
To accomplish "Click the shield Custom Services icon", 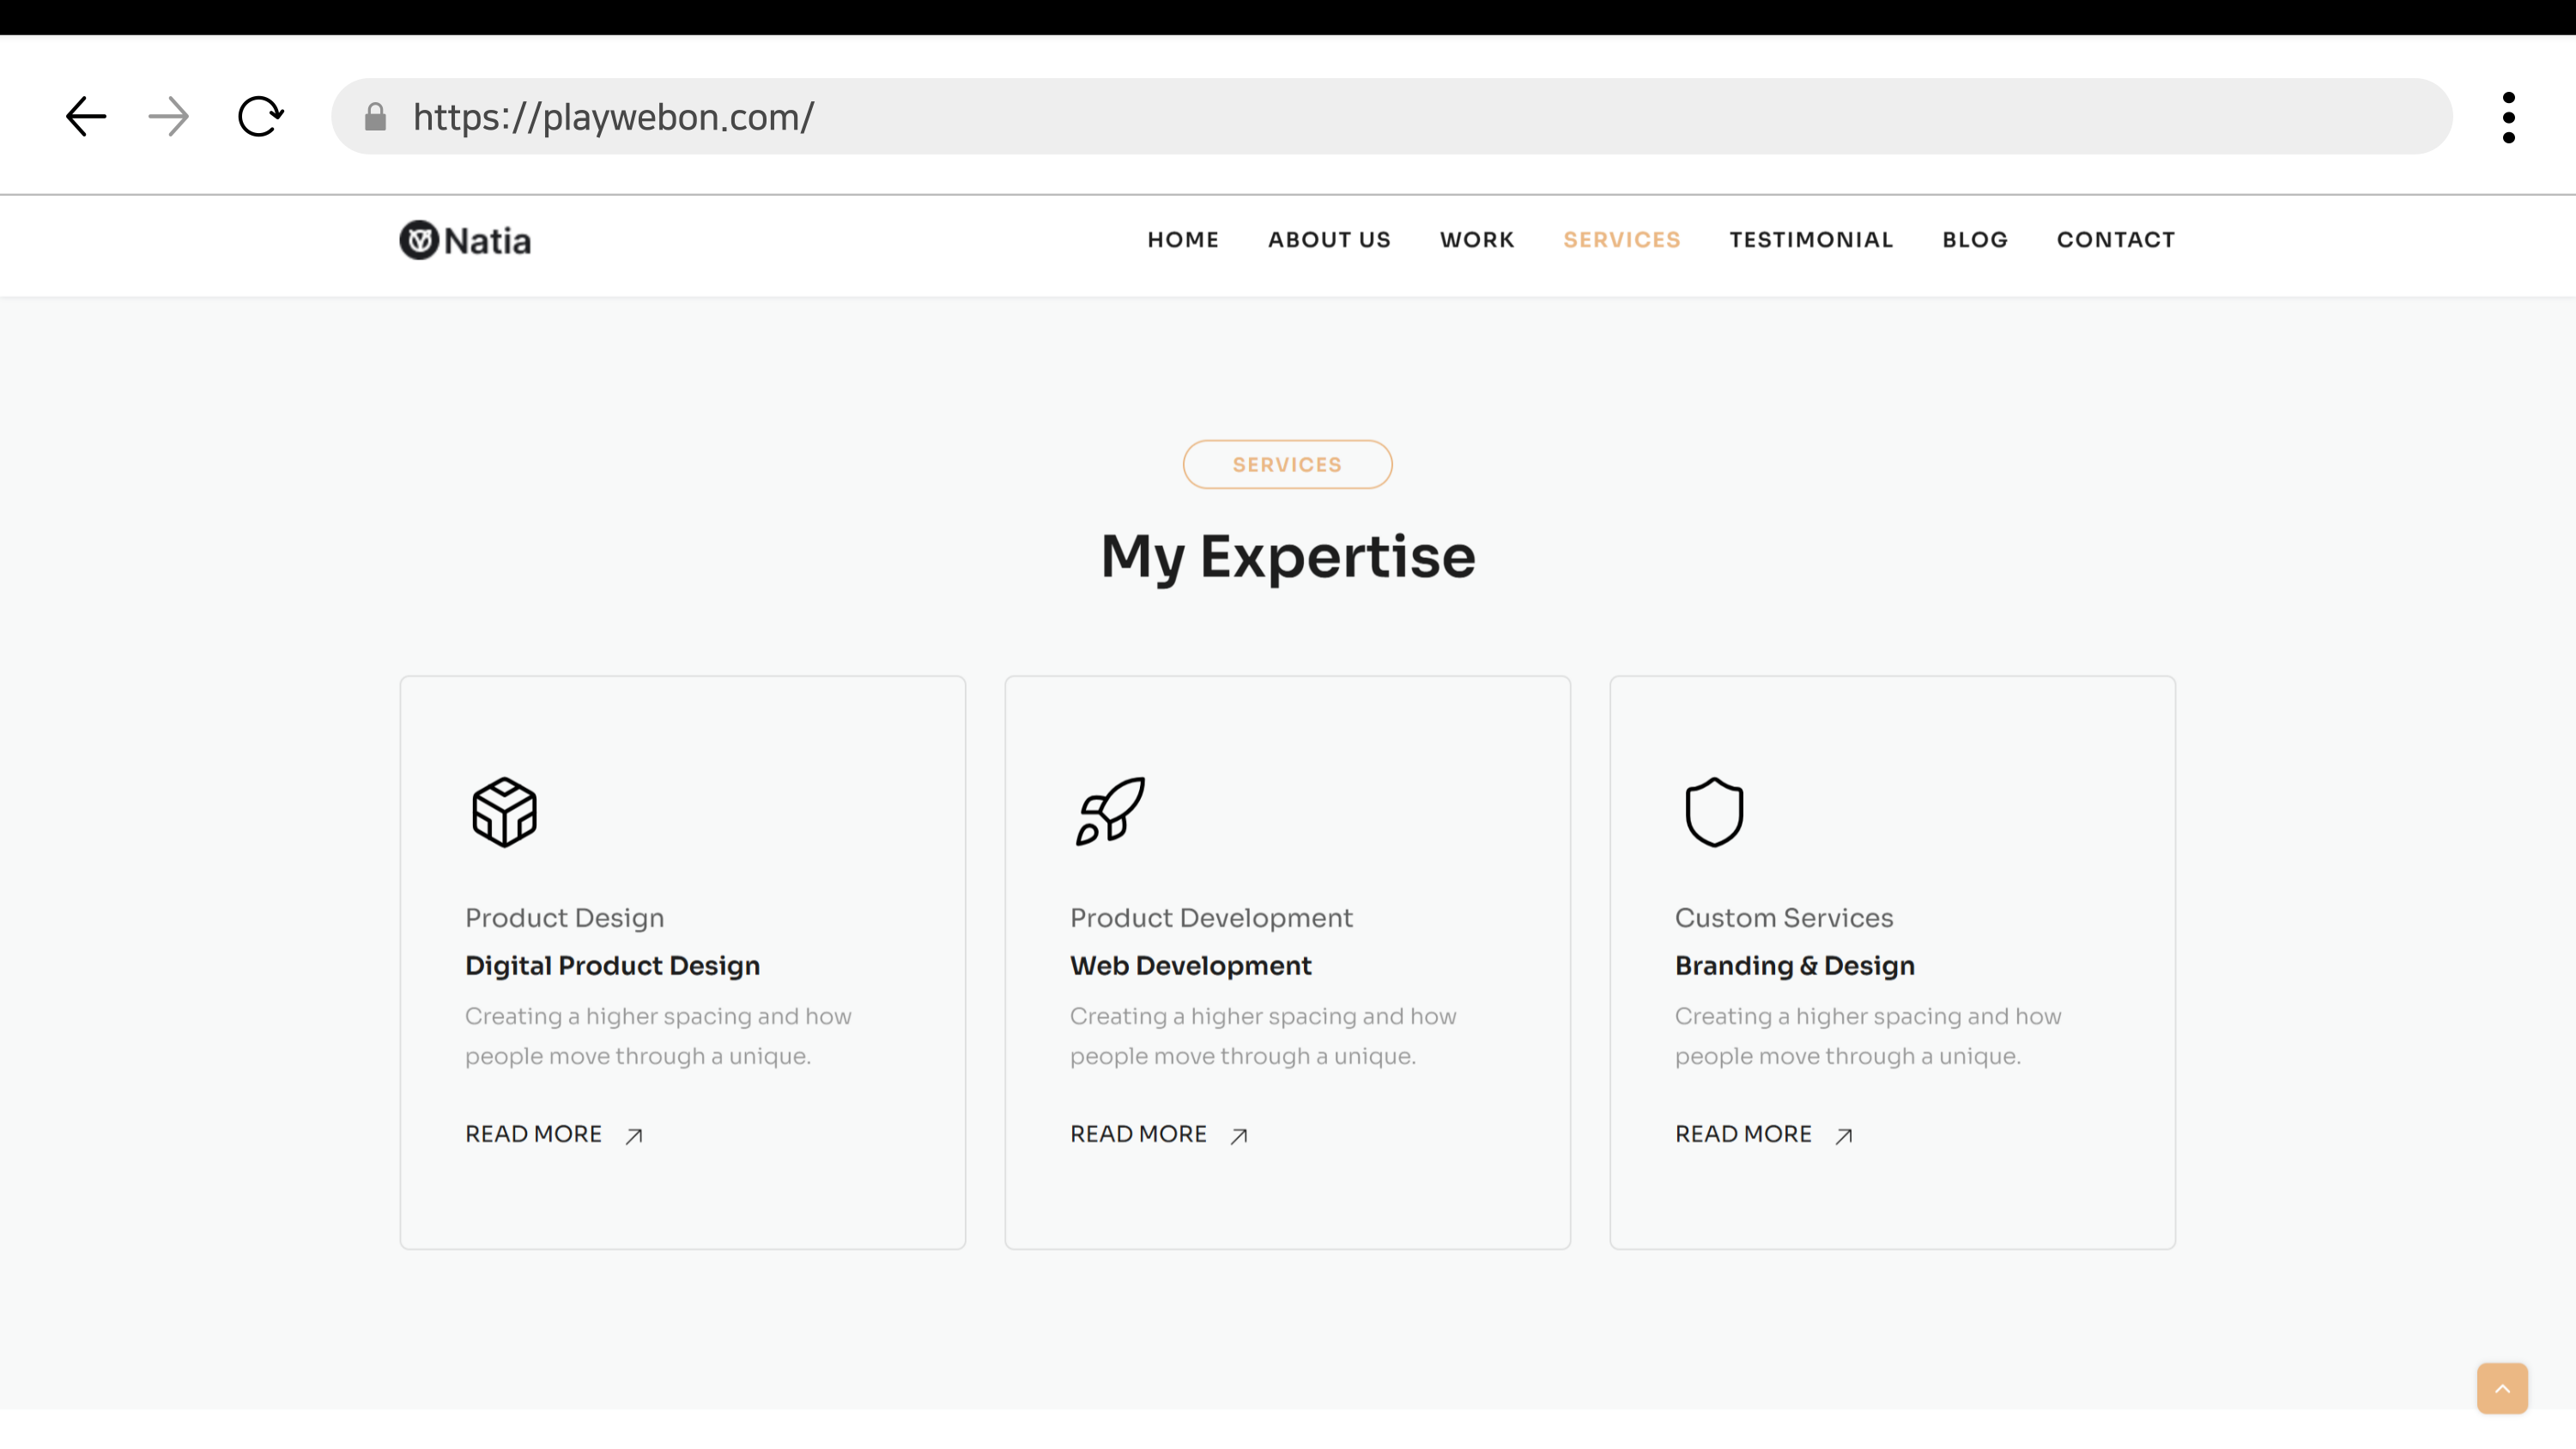I will tap(1714, 812).
